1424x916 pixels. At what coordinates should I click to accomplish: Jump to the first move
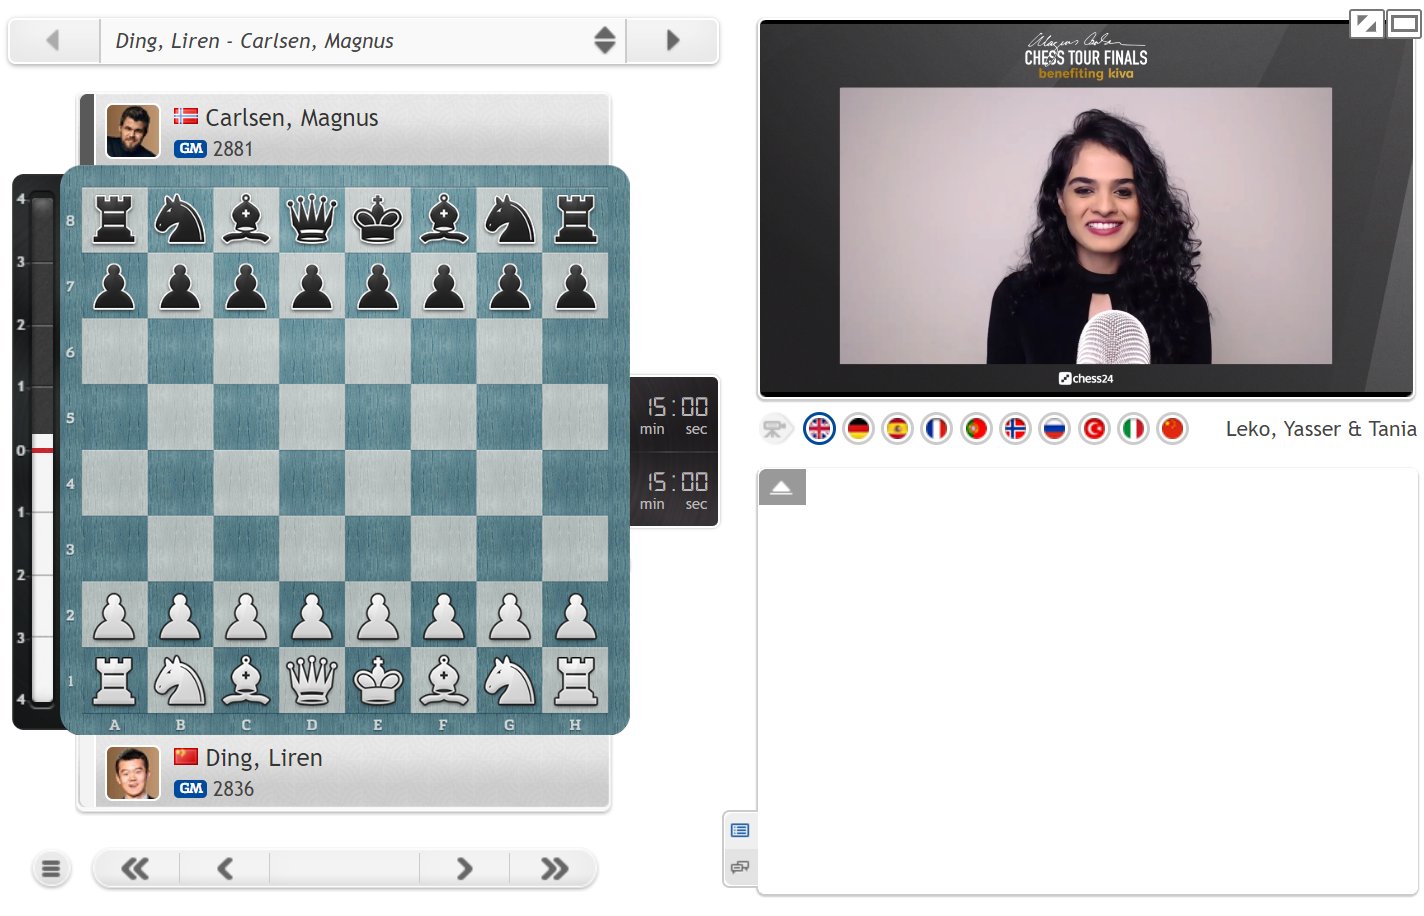point(136,869)
